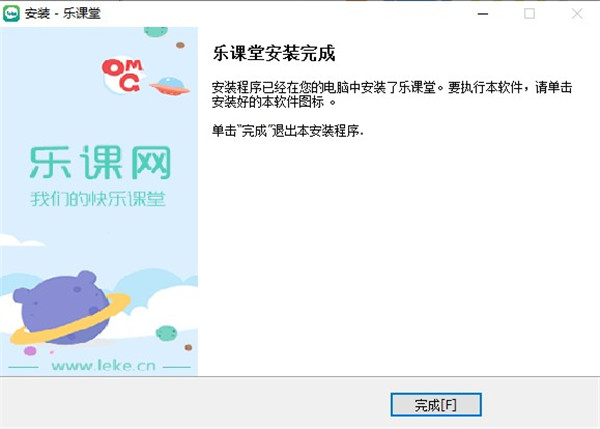The height and width of the screenshot is (429, 600).
Task: Click the 我们的快乐课堂 slogan text
Action: (98, 199)
